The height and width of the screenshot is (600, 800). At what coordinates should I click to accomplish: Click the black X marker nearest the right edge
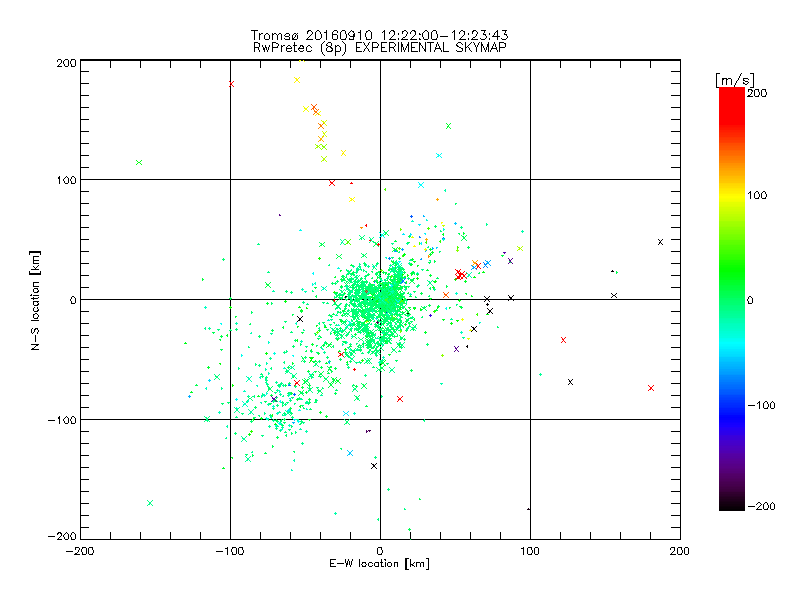[660, 242]
